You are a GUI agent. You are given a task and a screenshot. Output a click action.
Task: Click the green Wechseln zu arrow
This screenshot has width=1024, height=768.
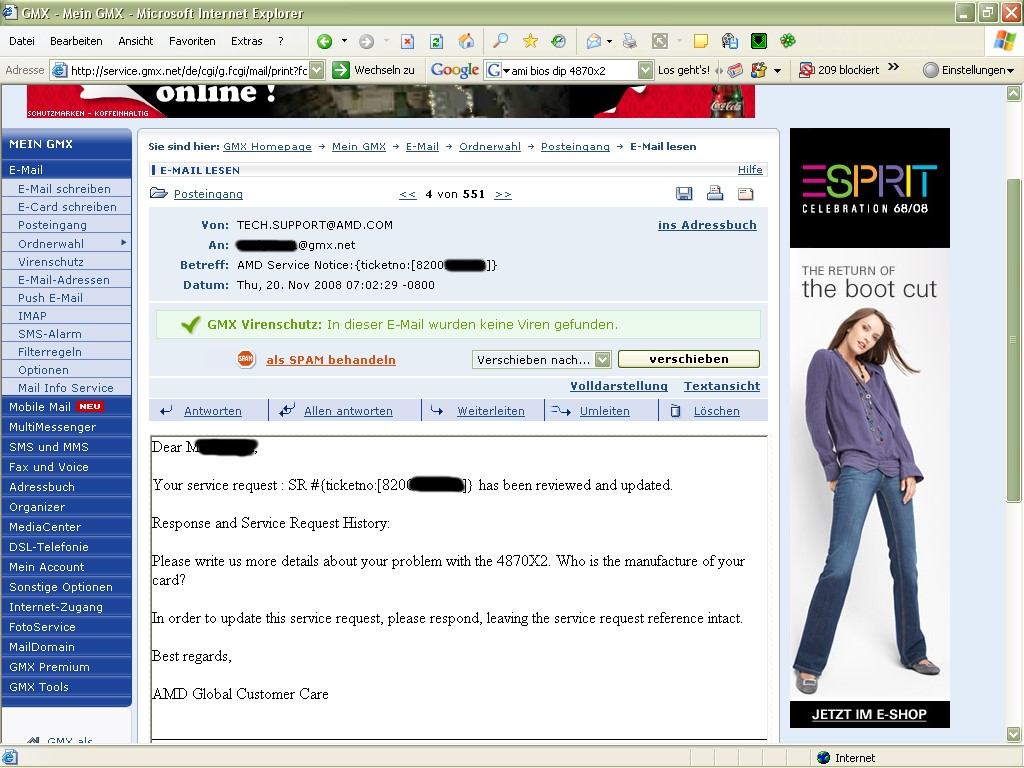pos(341,70)
